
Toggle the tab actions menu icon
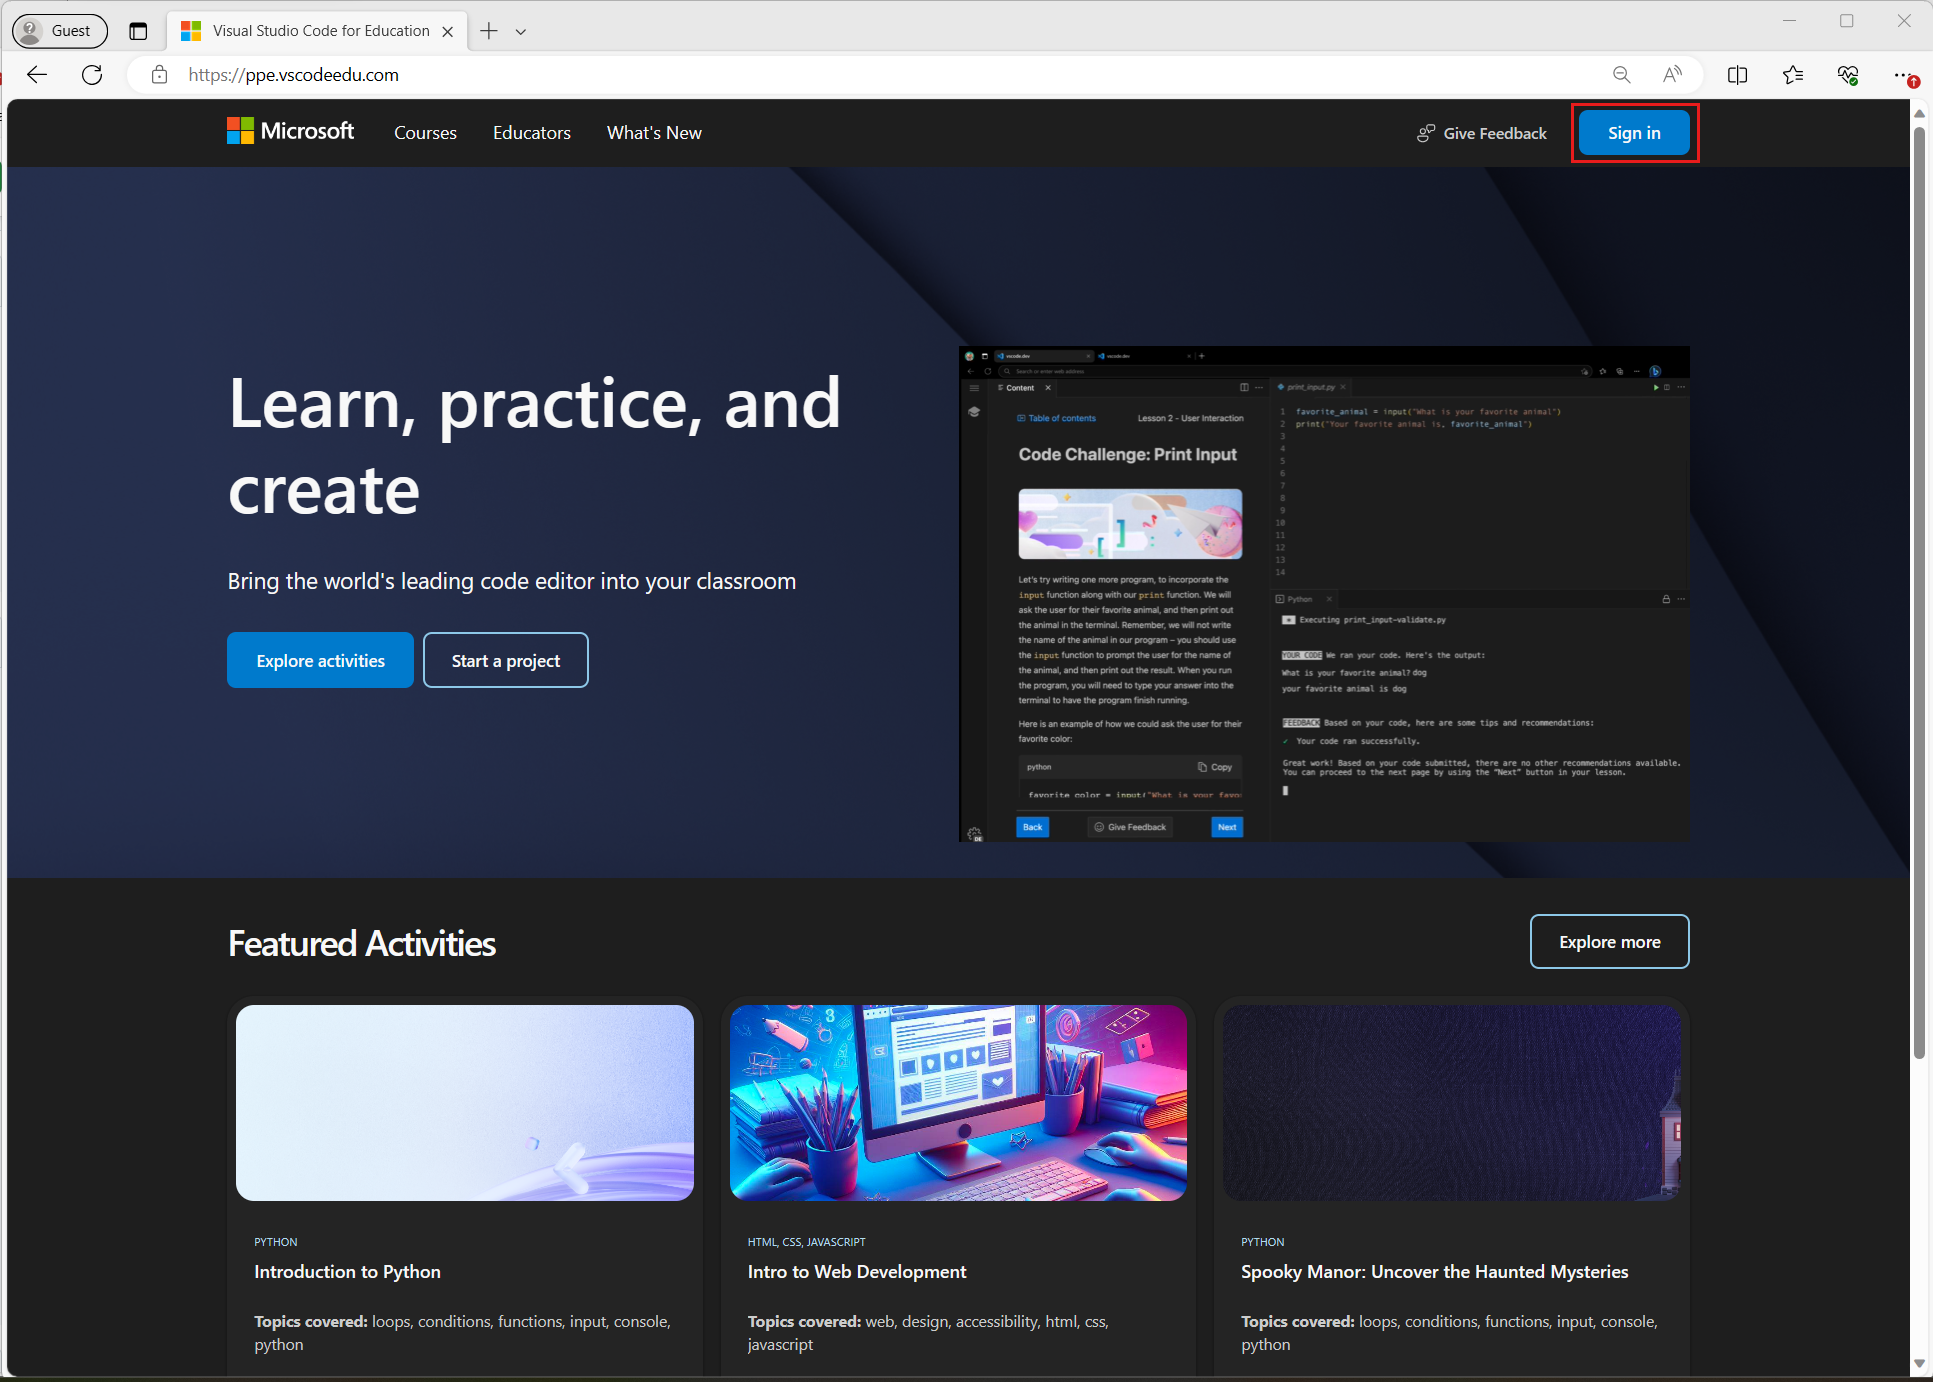point(138,30)
